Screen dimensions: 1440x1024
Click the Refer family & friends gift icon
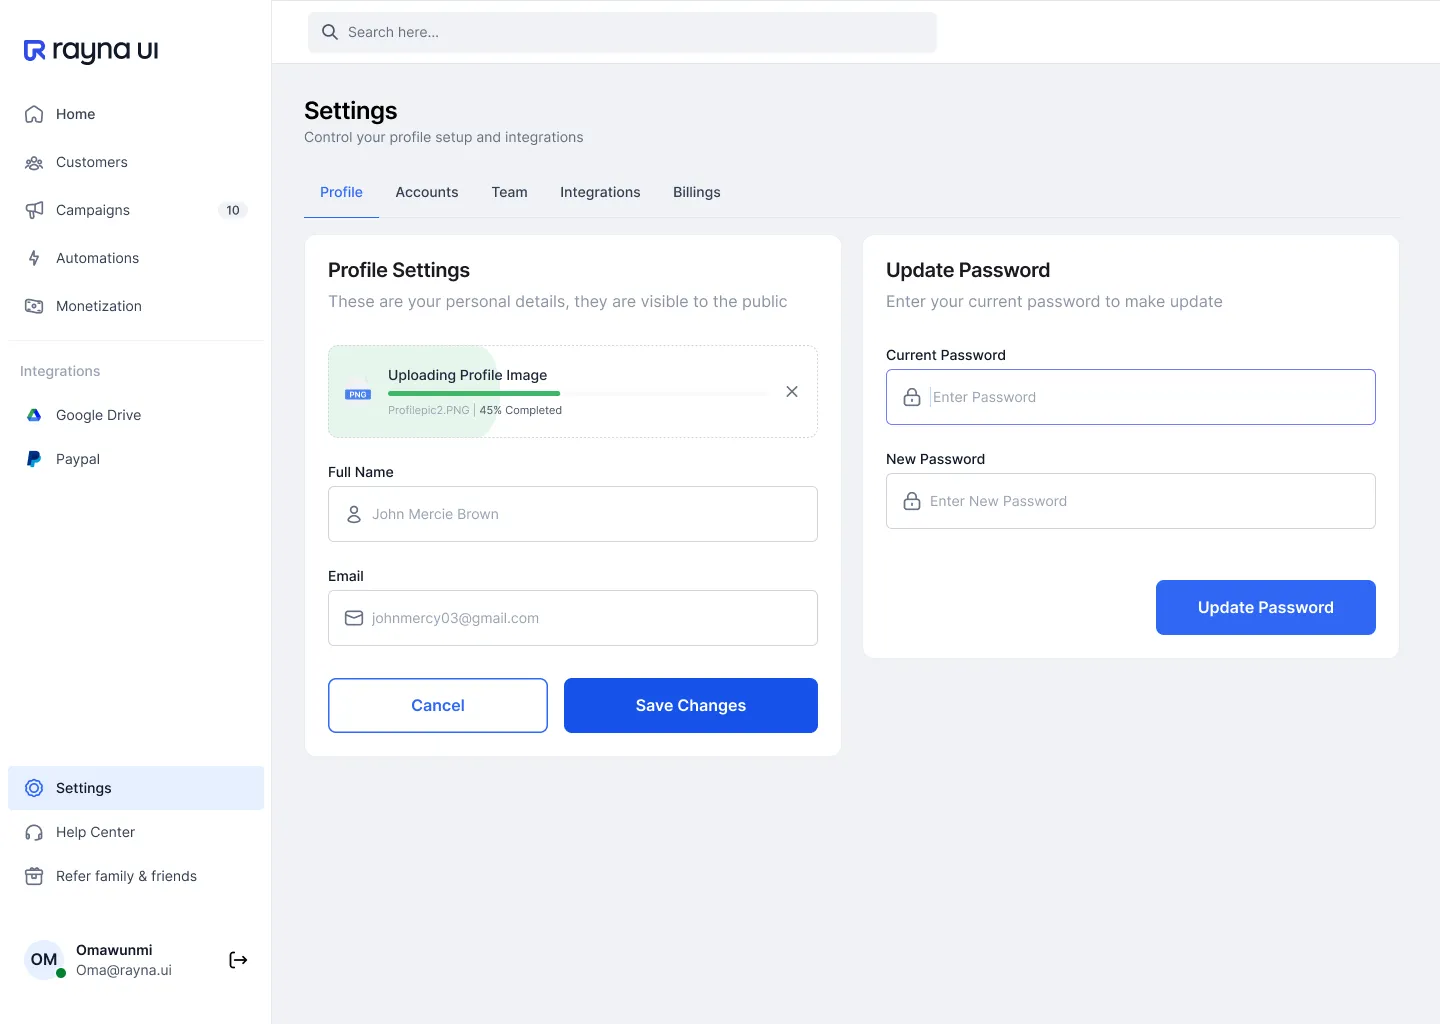pyautogui.click(x=34, y=876)
